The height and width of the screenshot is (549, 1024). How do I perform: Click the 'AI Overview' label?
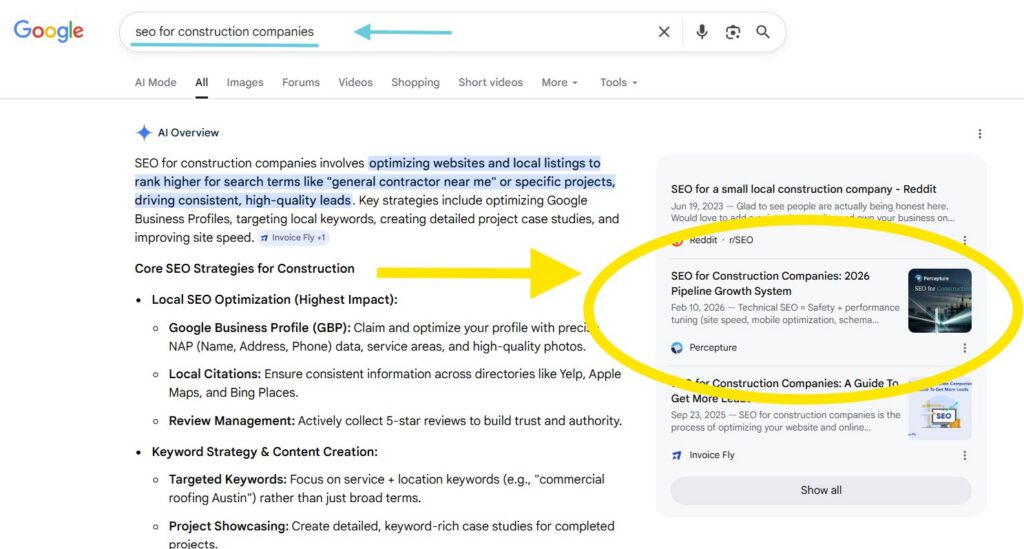tap(188, 133)
